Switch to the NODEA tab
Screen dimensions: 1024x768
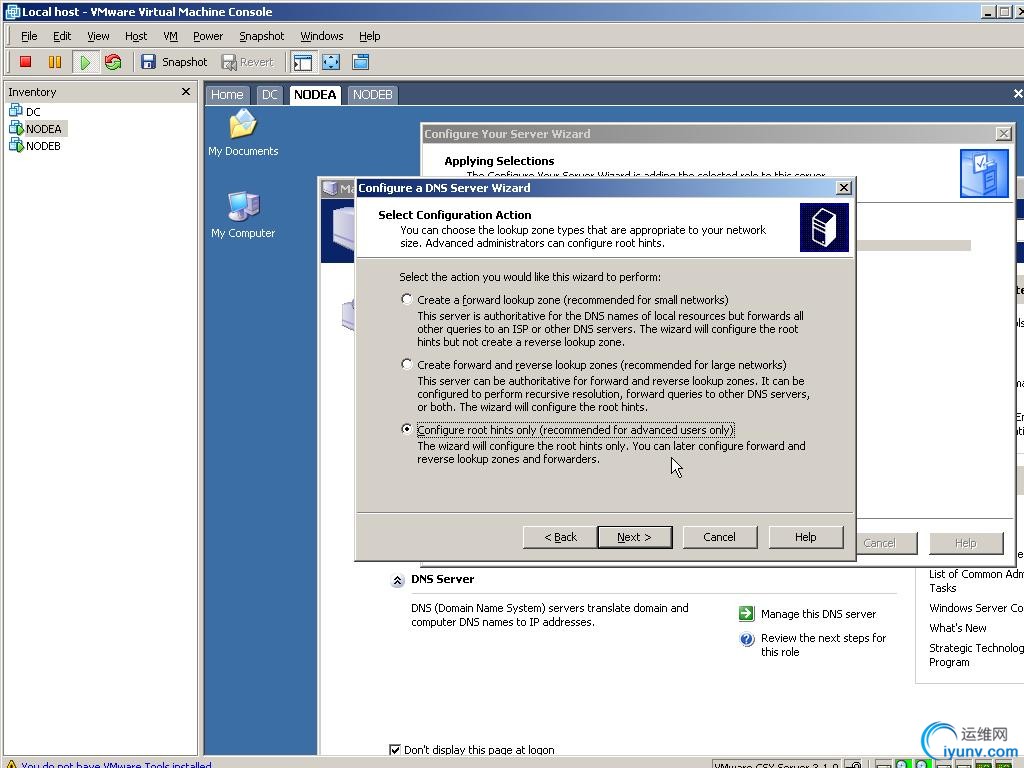315,95
